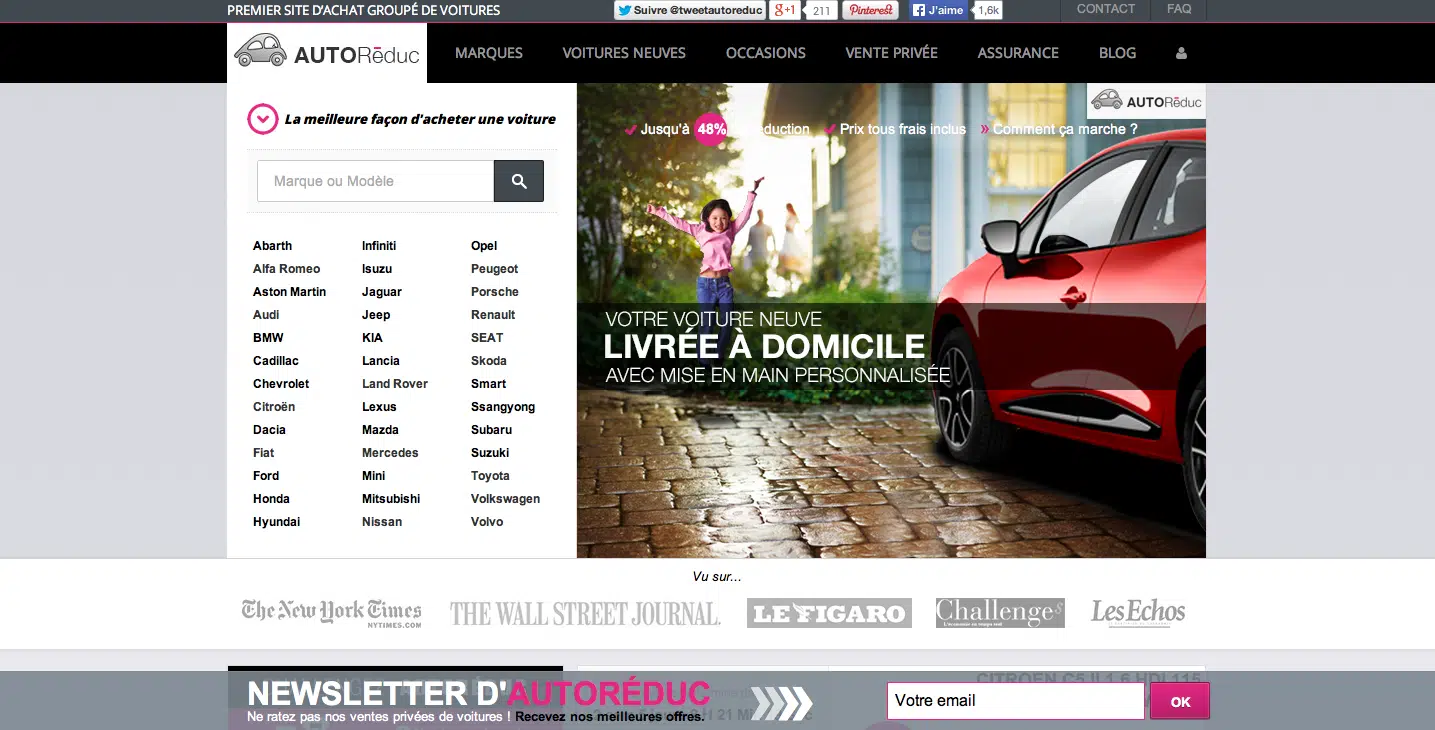The width and height of the screenshot is (1435, 730).
Task: Select the Aston Martin brand
Action: 289,292
